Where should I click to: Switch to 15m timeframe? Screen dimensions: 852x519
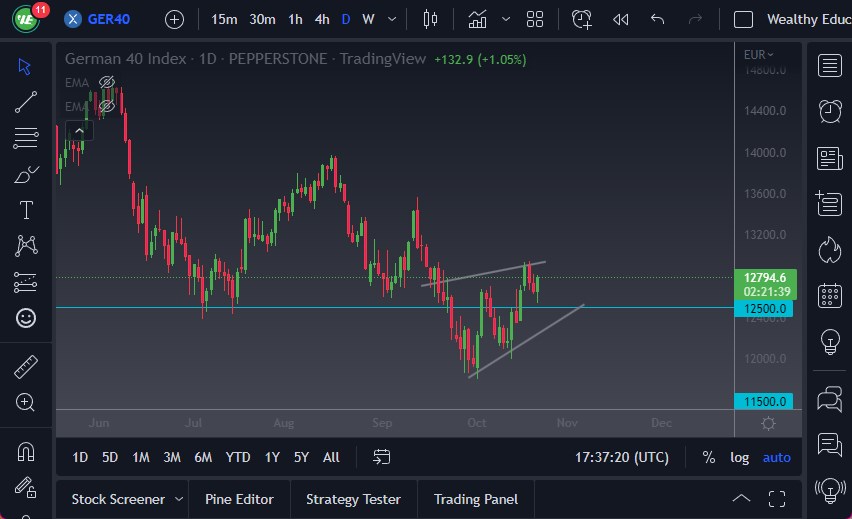point(224,20)
